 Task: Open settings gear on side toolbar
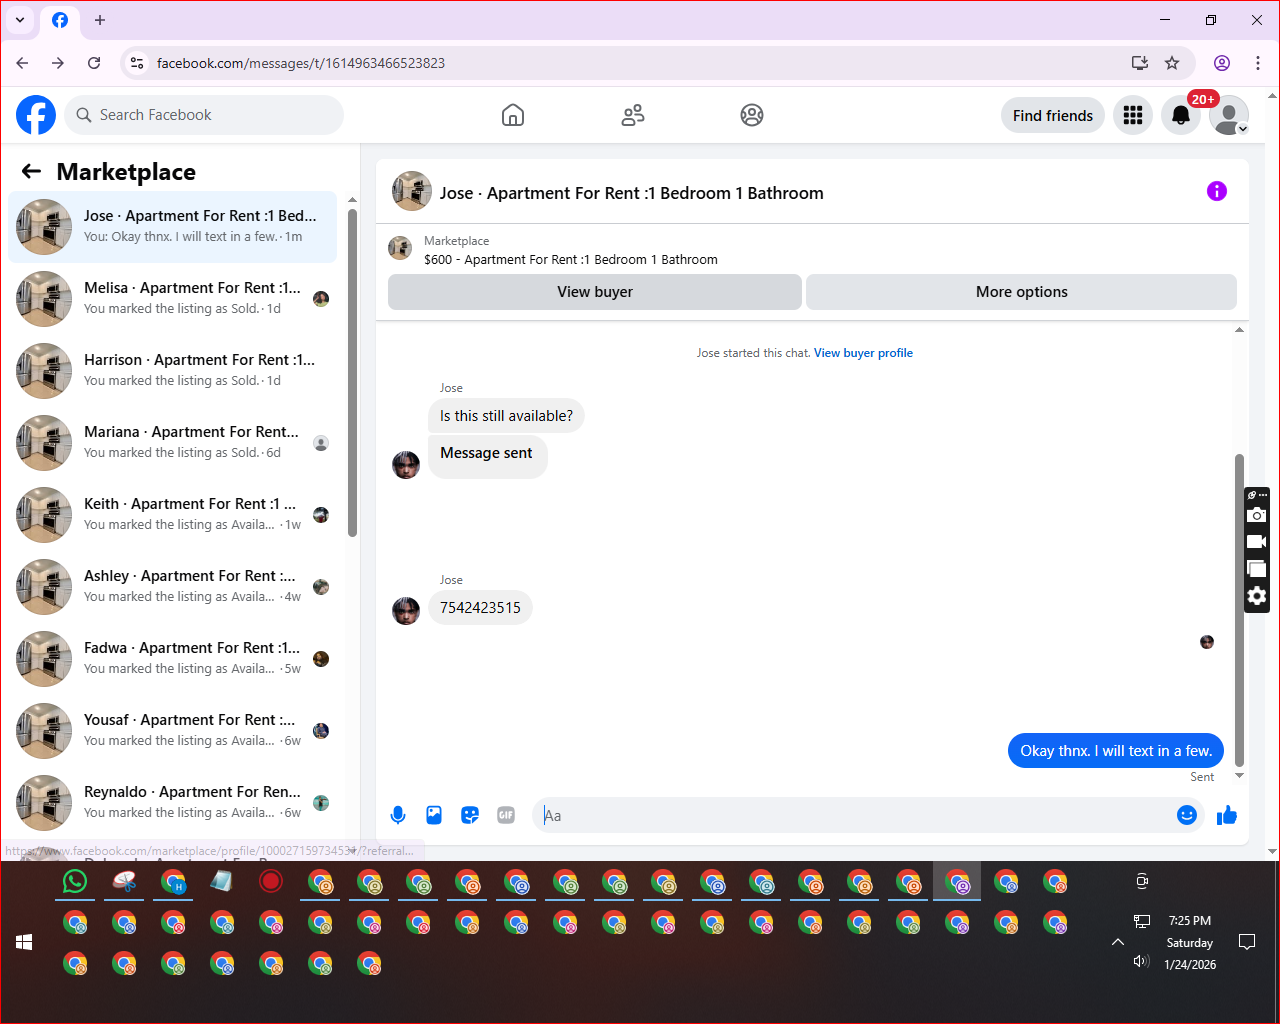(x=1257, y=596)
